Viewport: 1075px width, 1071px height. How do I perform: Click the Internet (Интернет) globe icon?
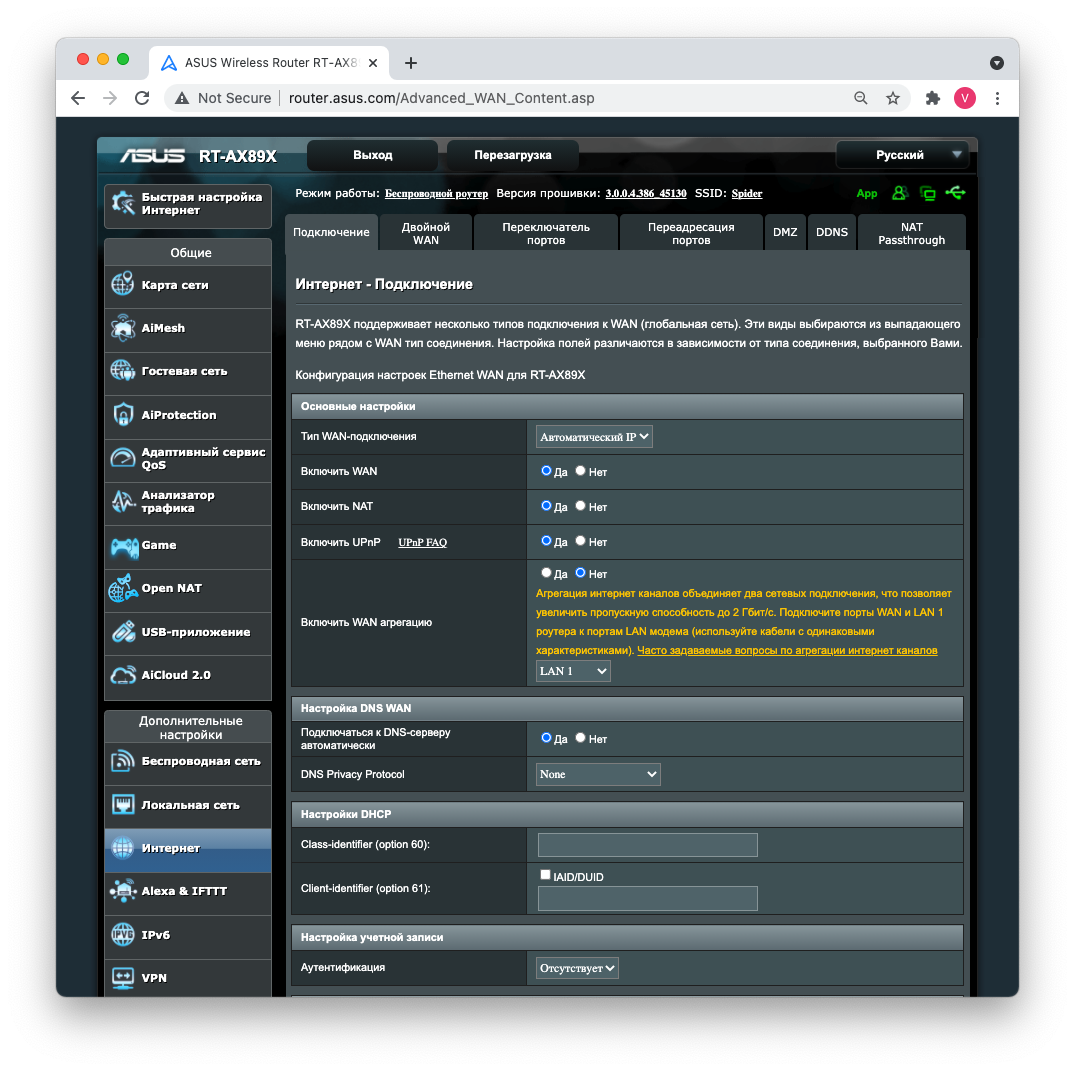(123, 848)
